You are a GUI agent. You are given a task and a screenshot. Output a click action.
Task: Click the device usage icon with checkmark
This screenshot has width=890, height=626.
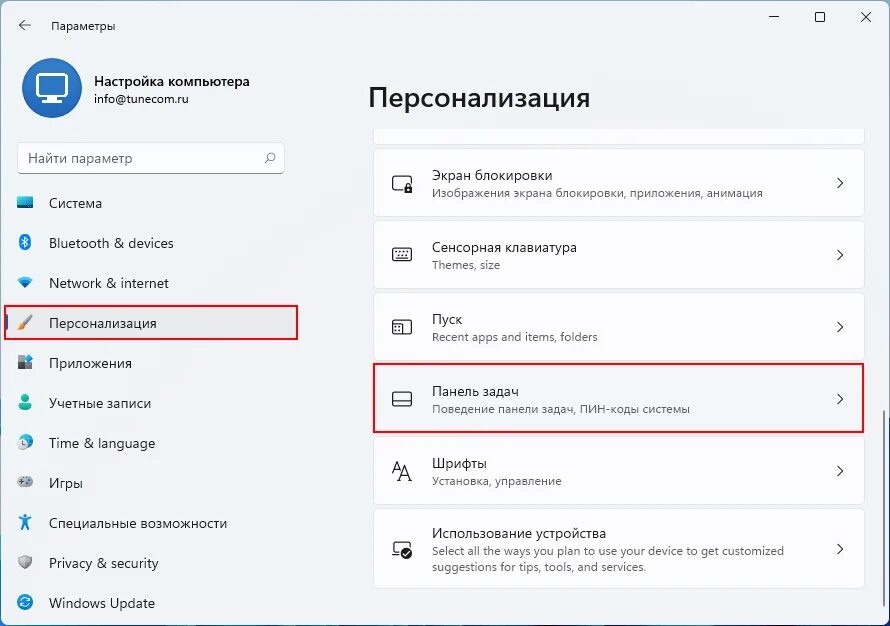[402, 549]
